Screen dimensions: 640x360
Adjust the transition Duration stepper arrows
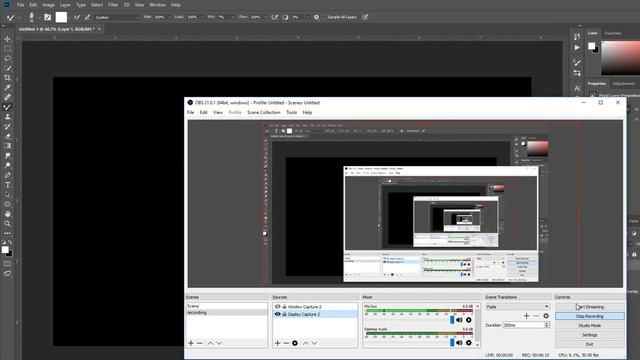[x=547, y=325]
